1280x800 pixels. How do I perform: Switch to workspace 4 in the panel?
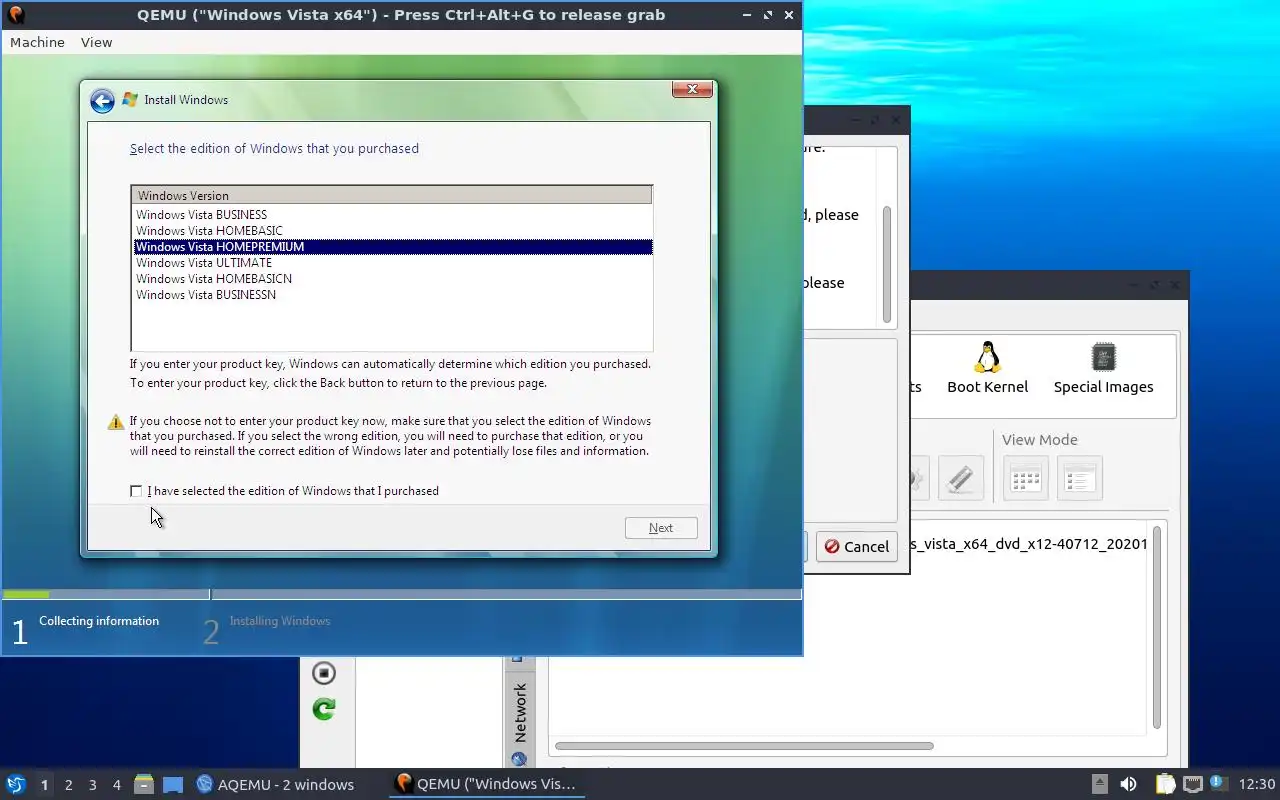[116, 785]
